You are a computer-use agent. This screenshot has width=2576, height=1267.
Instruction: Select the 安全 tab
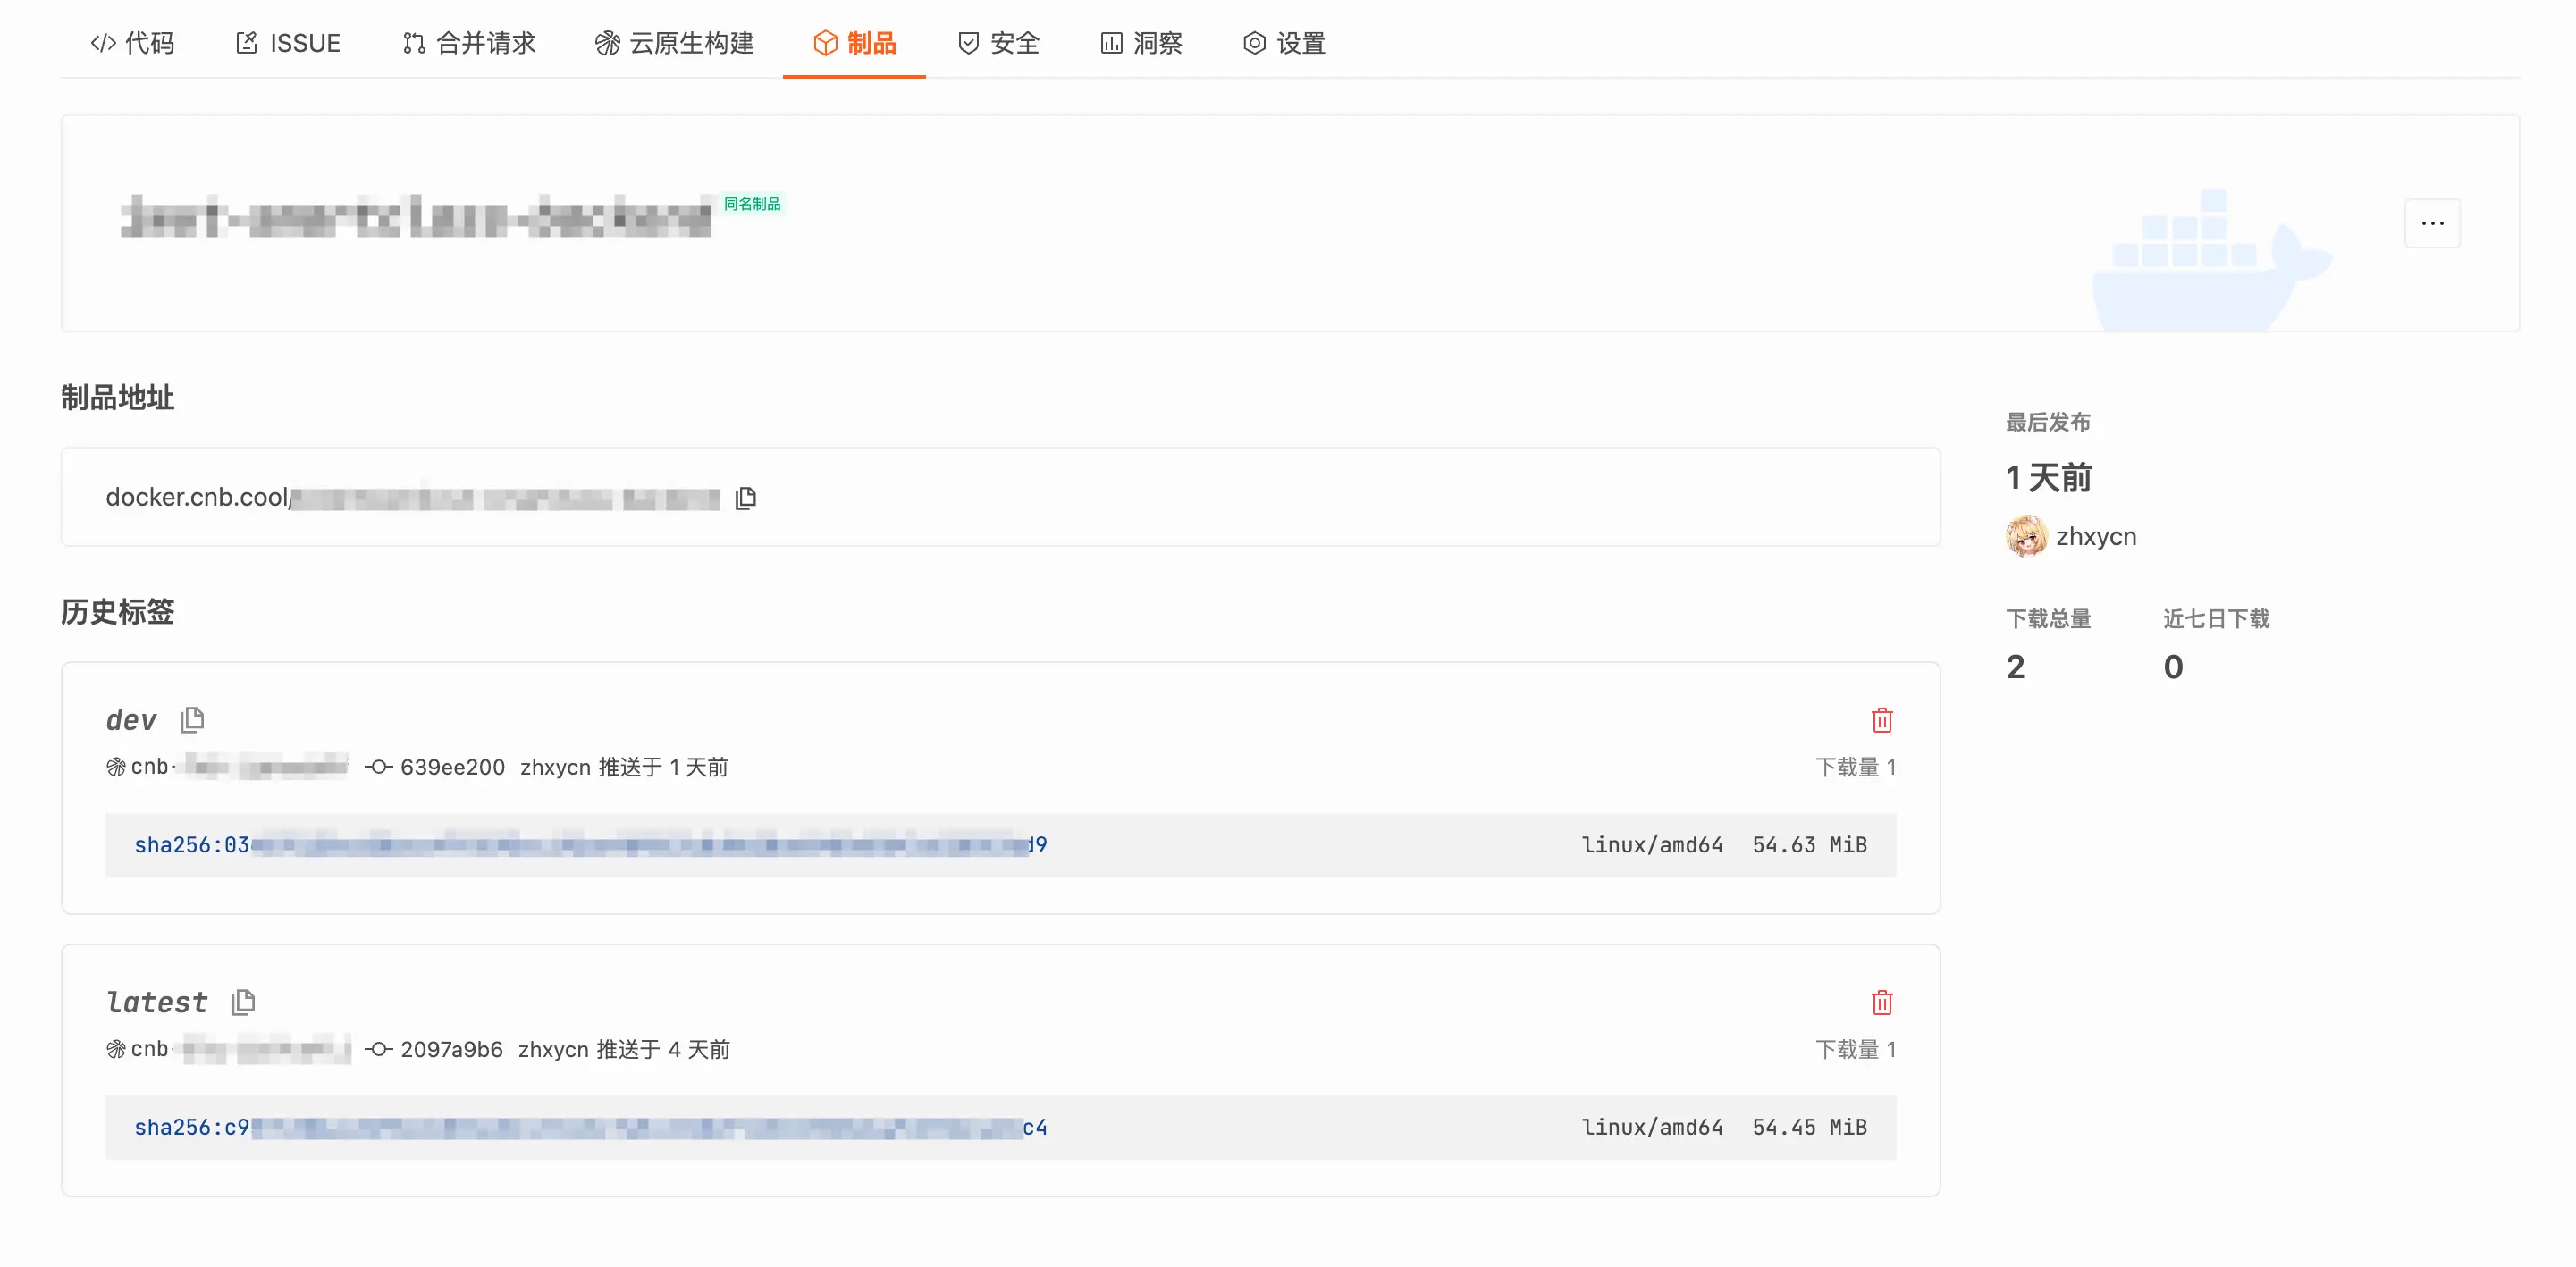coord(998,43)
